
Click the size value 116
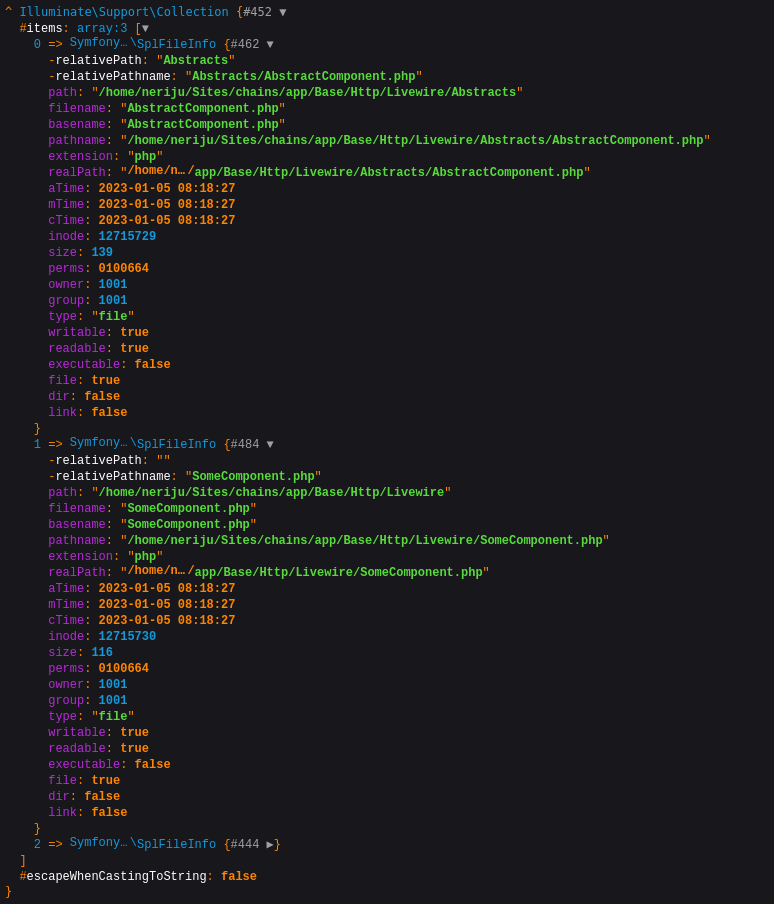pos(102,653)
